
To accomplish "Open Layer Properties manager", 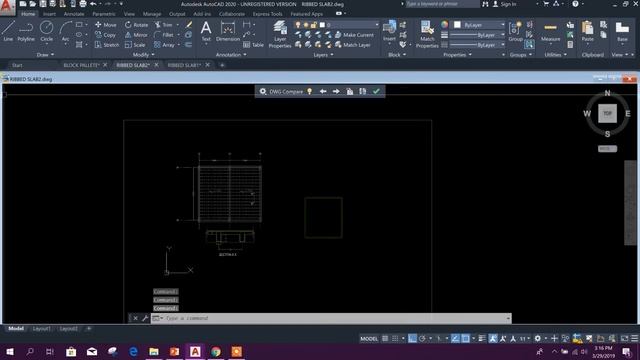I will (280, 35).
